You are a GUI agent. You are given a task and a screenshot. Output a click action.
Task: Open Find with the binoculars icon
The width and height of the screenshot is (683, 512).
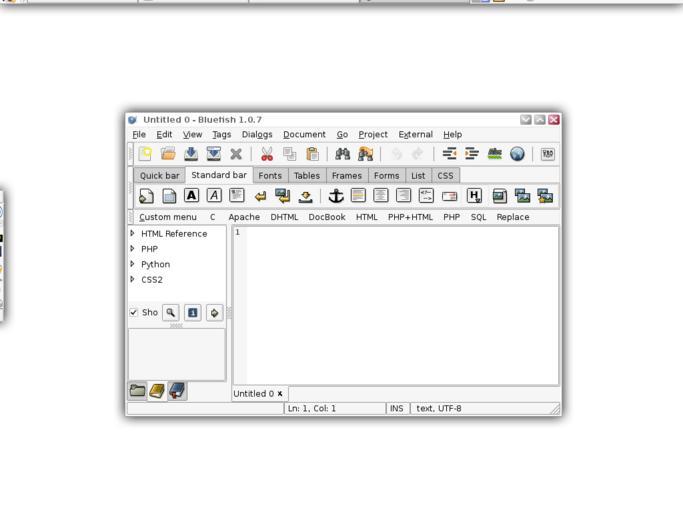pos(342,154)
